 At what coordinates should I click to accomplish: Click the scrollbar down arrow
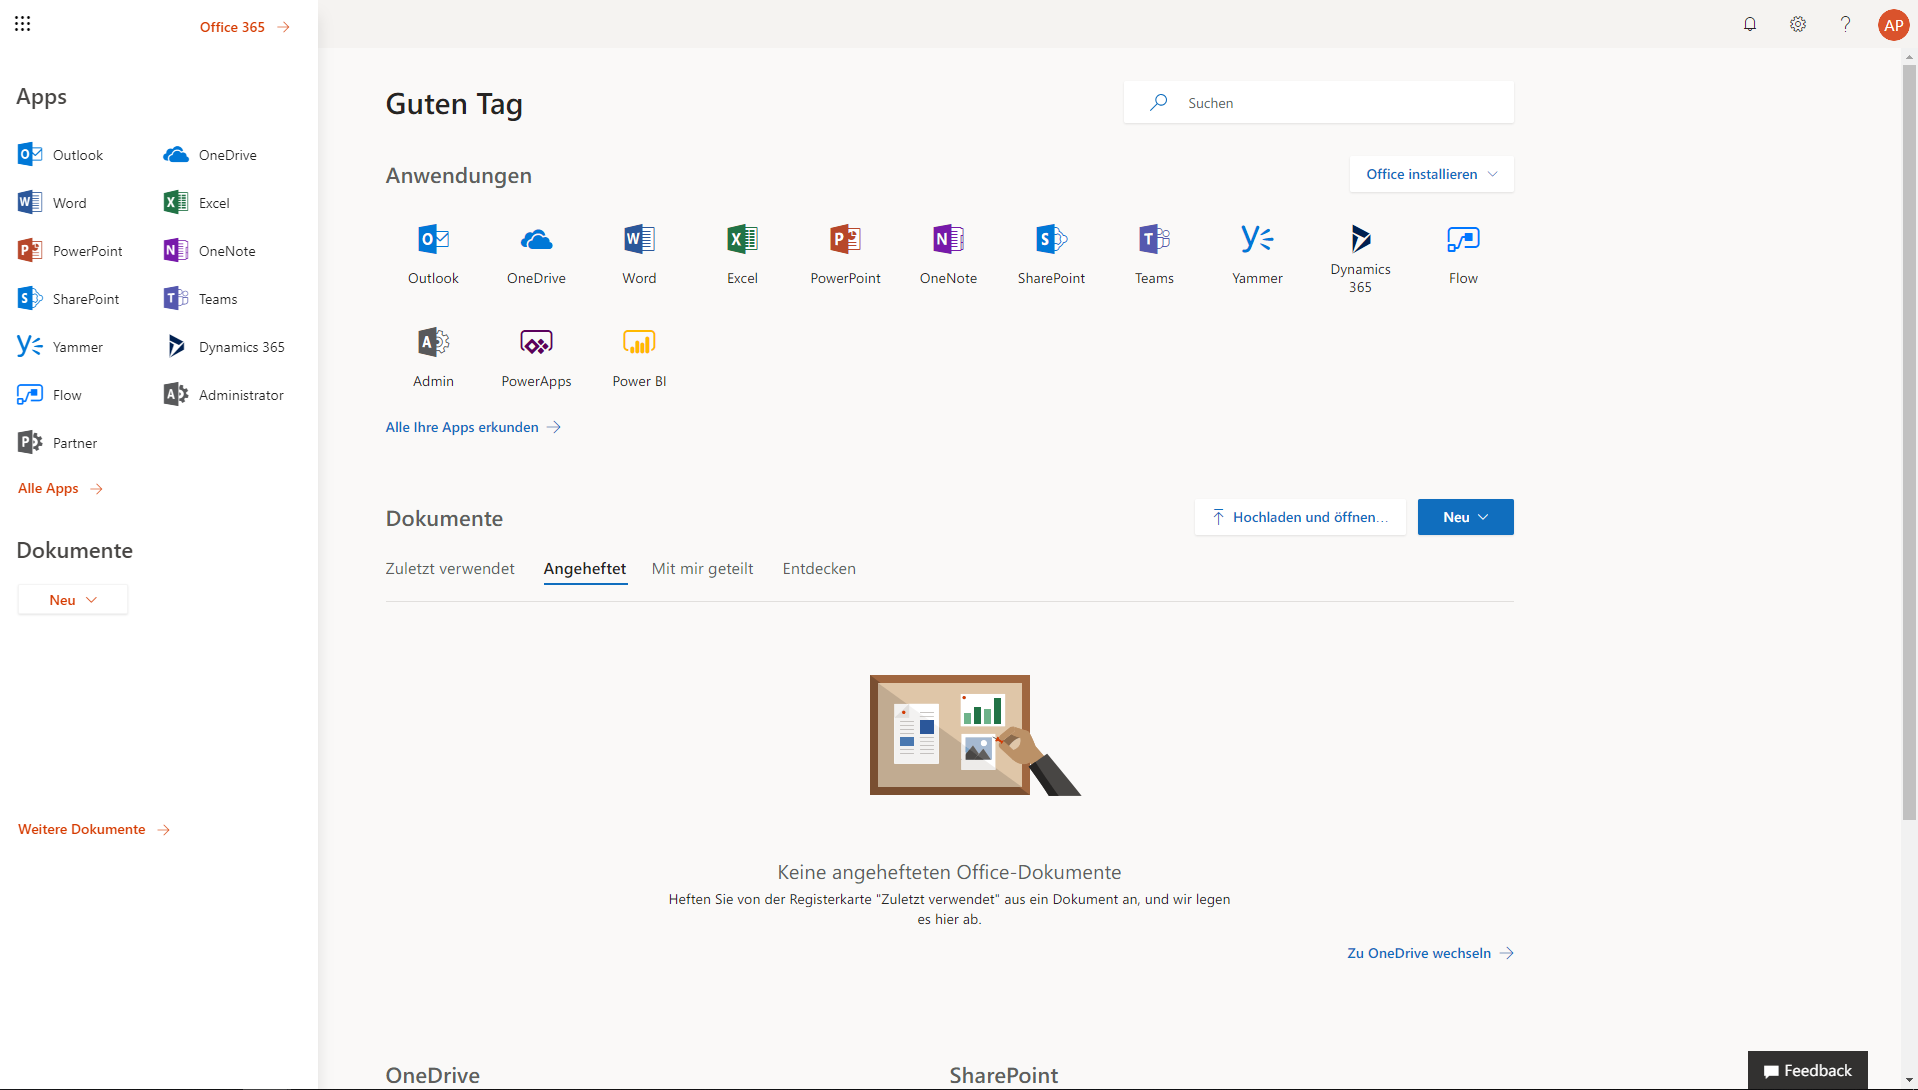coord(1909,1081)
